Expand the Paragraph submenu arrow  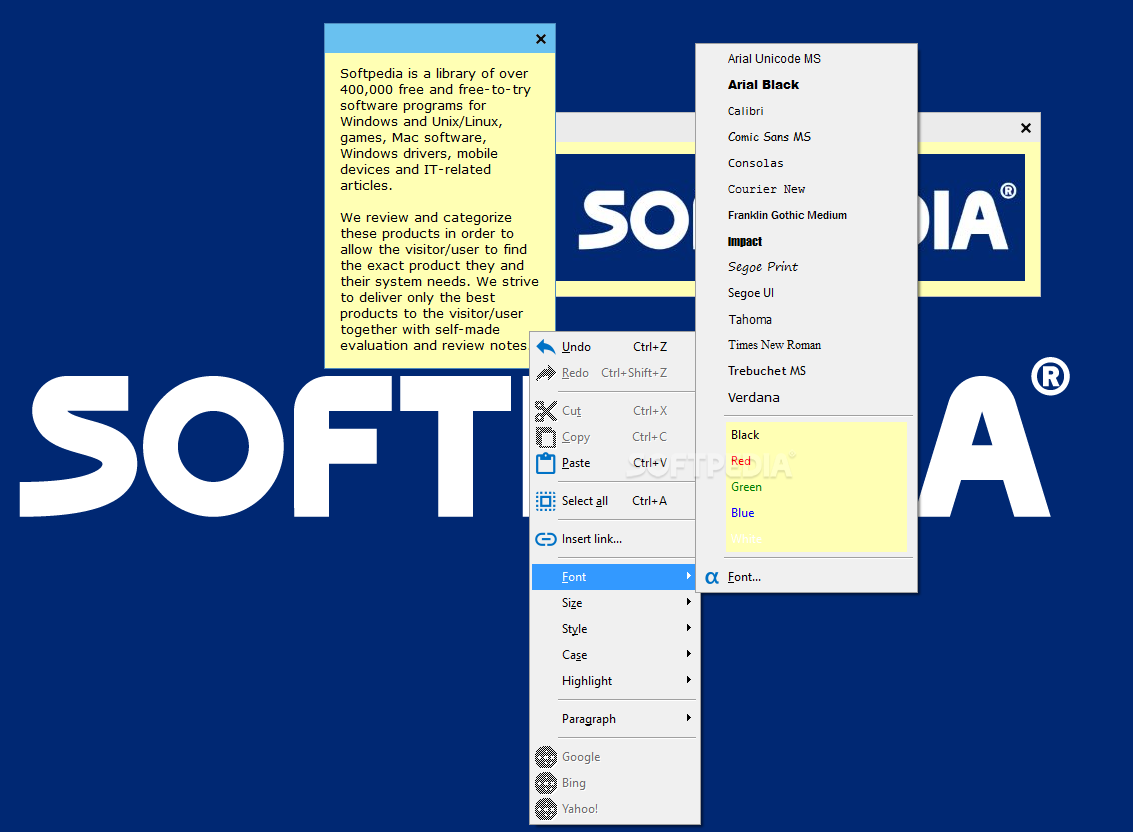[x=689, y=719]
